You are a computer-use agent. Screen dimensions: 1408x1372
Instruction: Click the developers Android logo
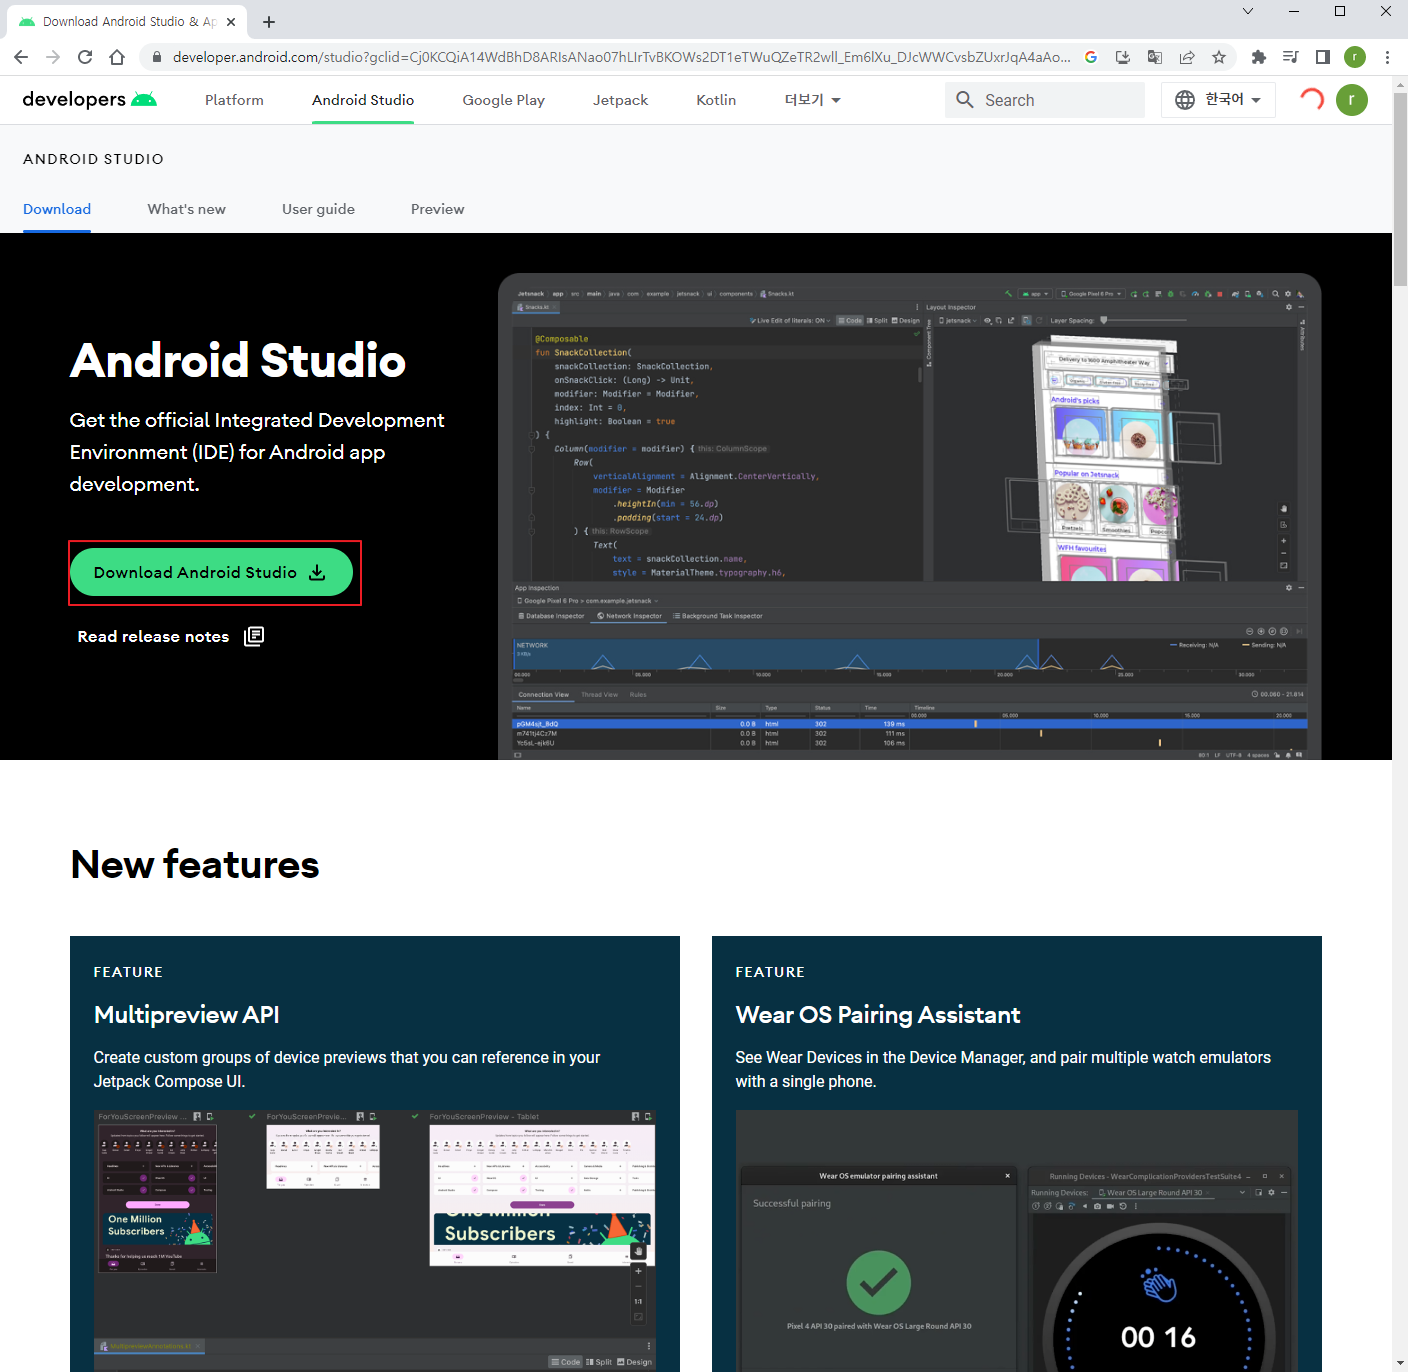(90, 99)
